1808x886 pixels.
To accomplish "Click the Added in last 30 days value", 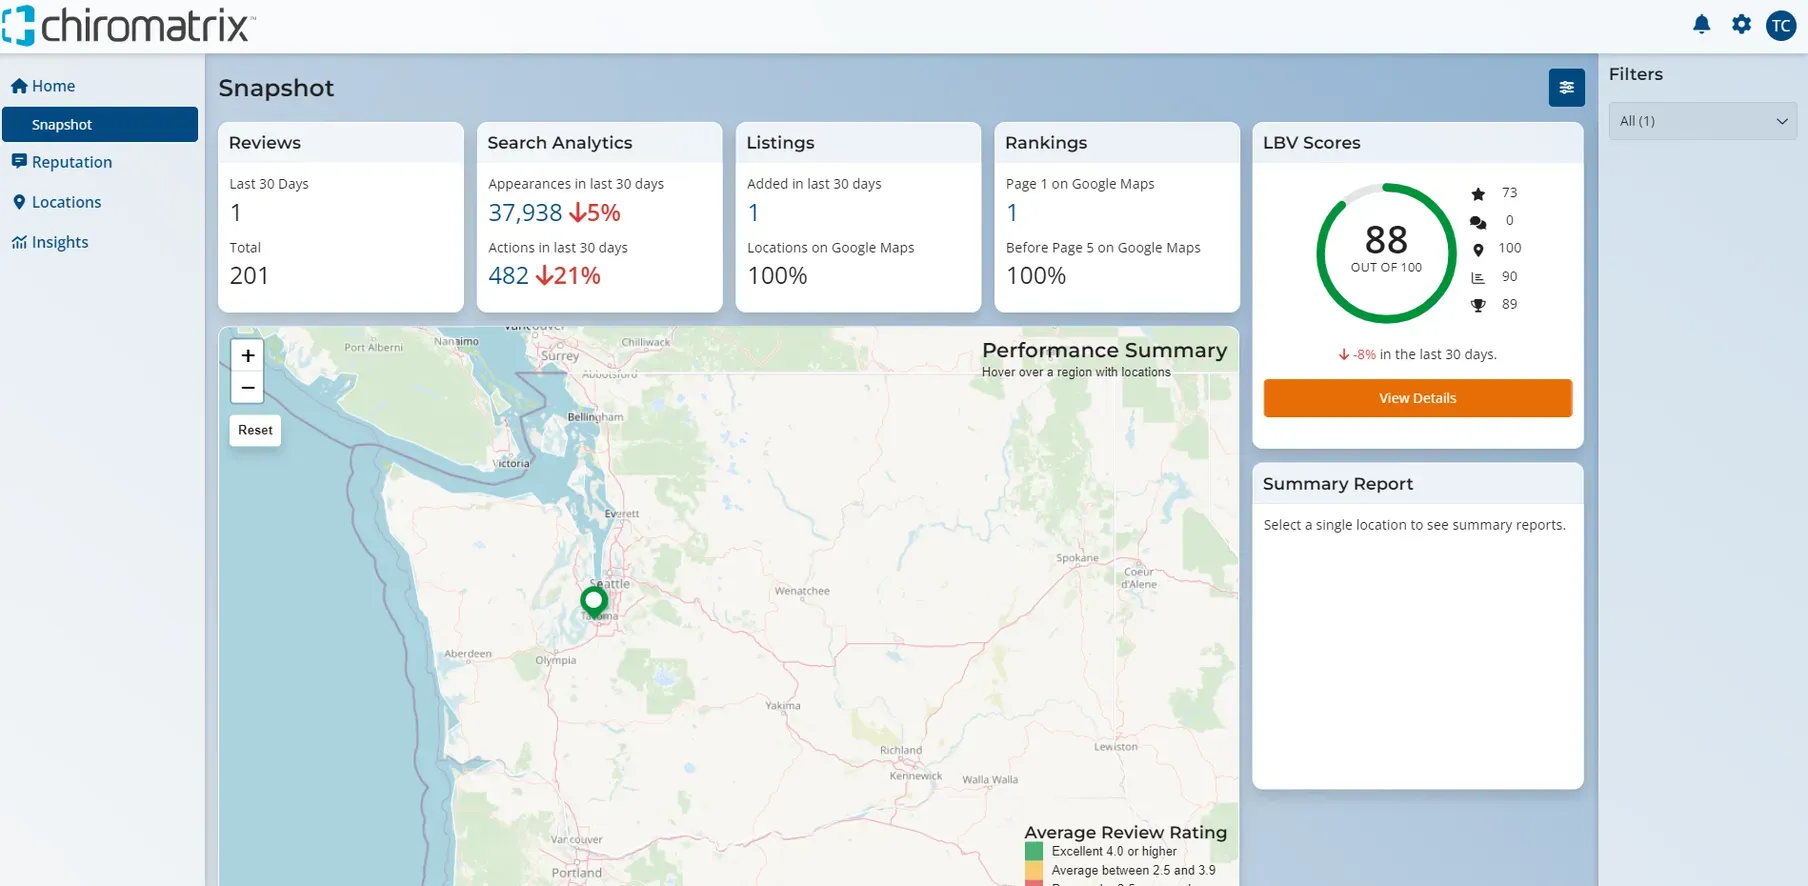I will pyautogui.click(x=753, y=213).
